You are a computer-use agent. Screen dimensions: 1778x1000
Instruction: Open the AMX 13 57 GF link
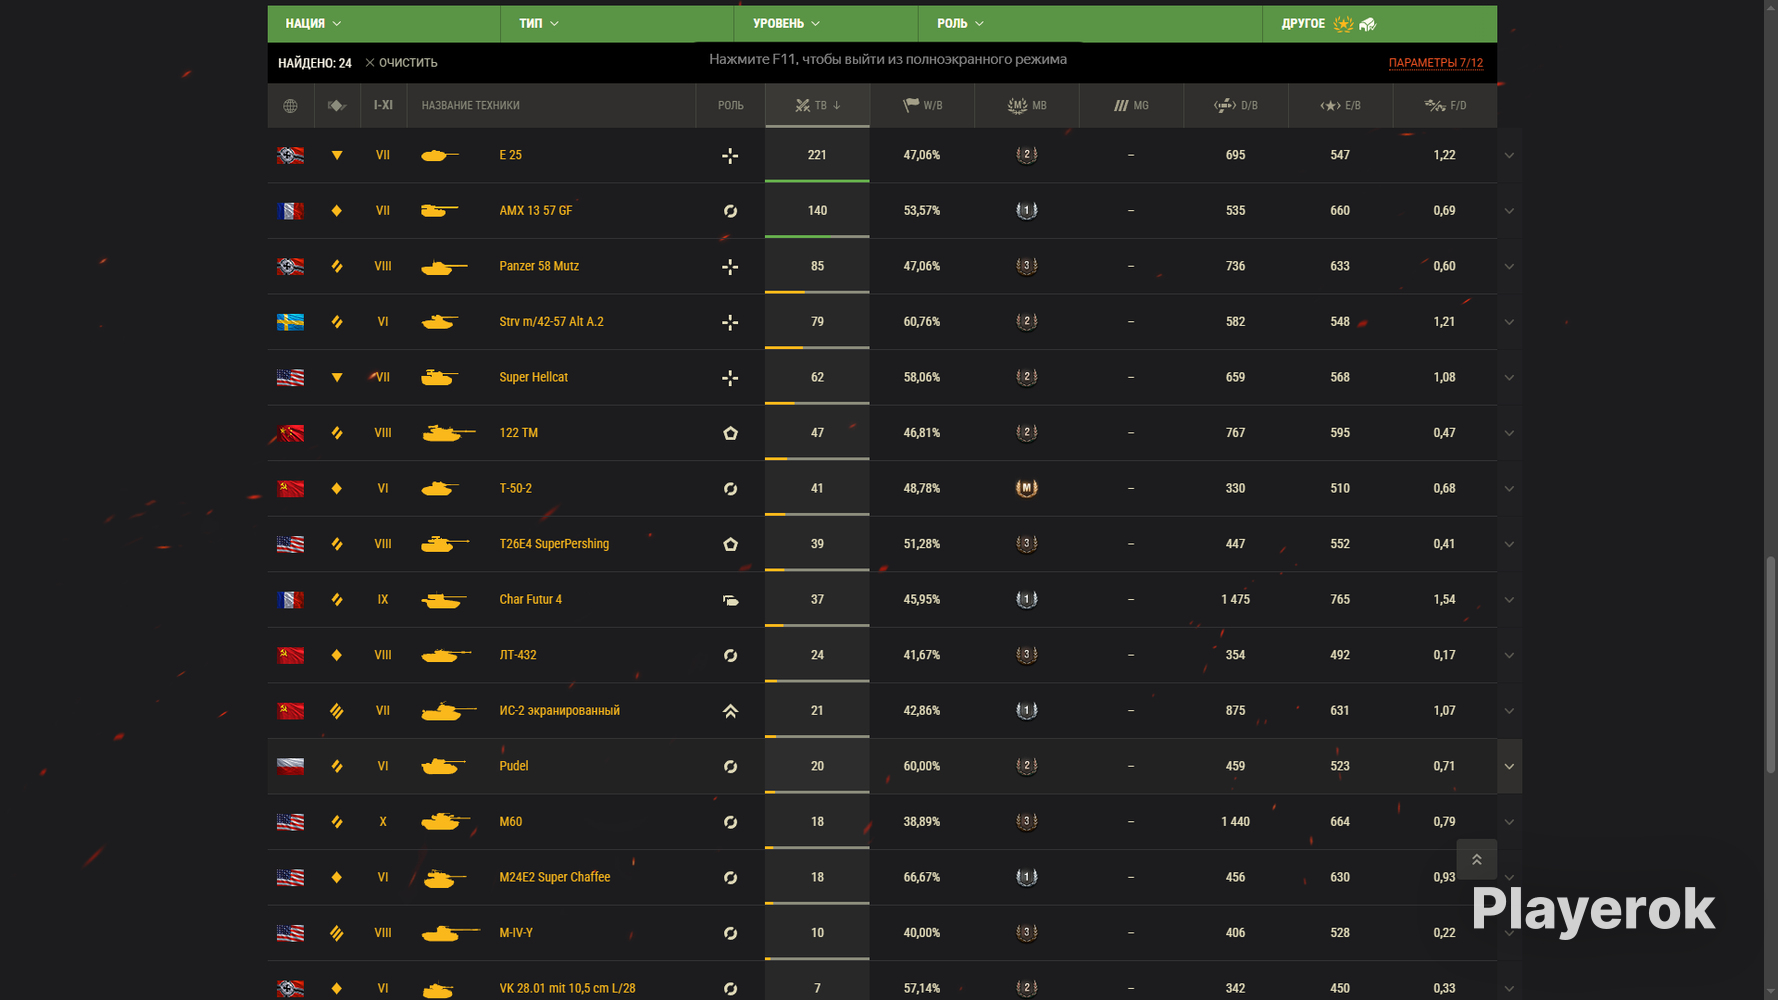click(536, 211)
